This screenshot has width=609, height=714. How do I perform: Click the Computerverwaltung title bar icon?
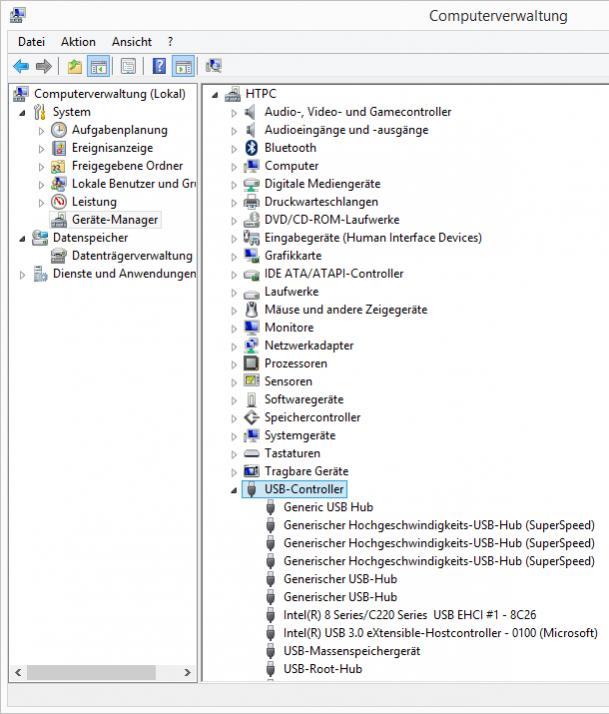17,15
